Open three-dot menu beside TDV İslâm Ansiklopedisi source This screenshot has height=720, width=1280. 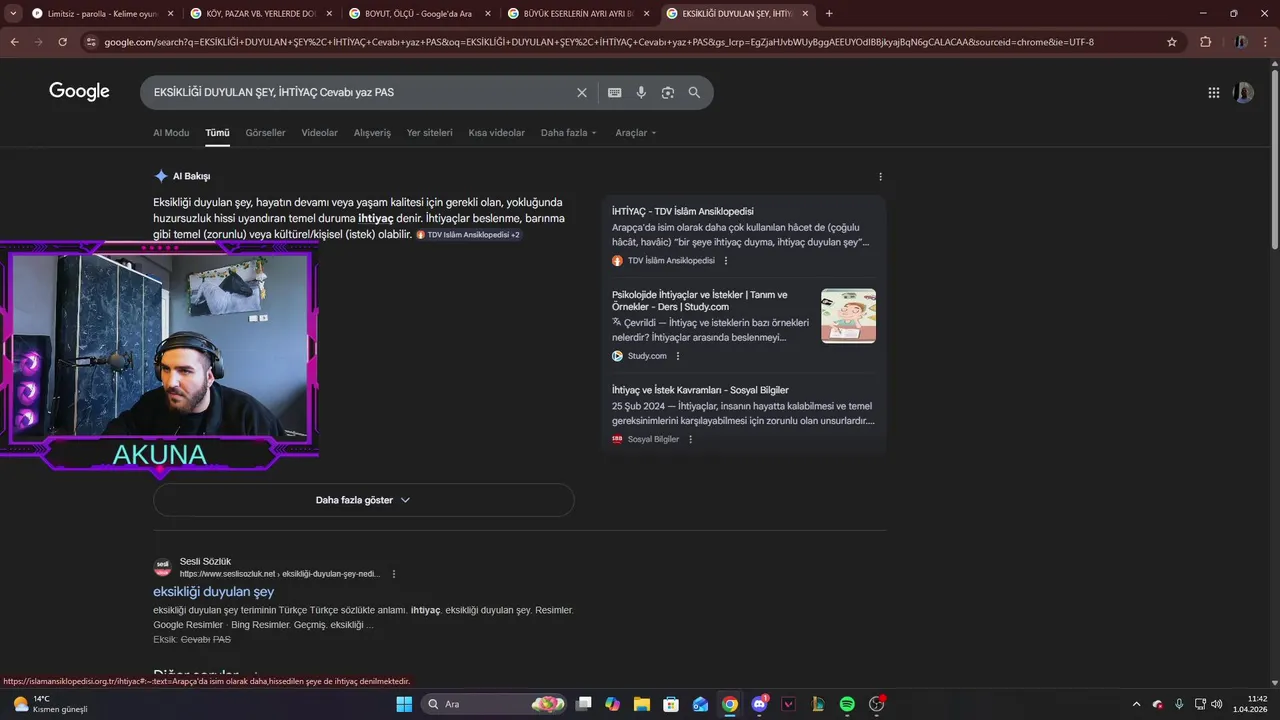coord(726,261)
